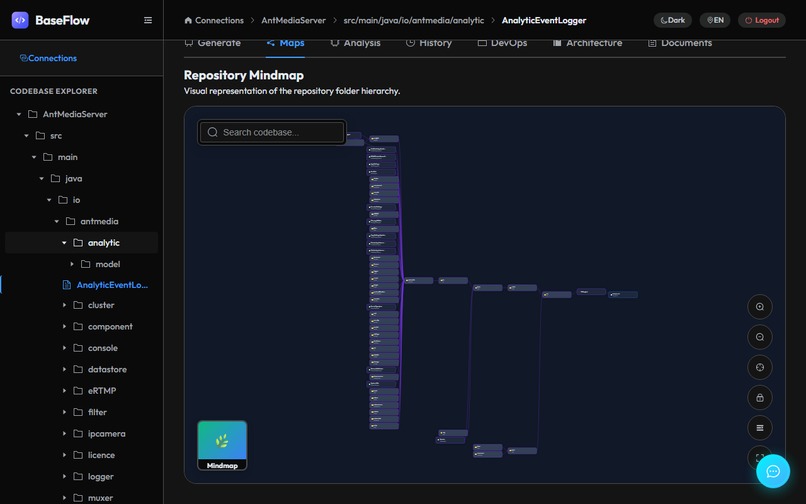806x504 pixels.
Task: Select the datastore folder label
Action: (107, 369)
